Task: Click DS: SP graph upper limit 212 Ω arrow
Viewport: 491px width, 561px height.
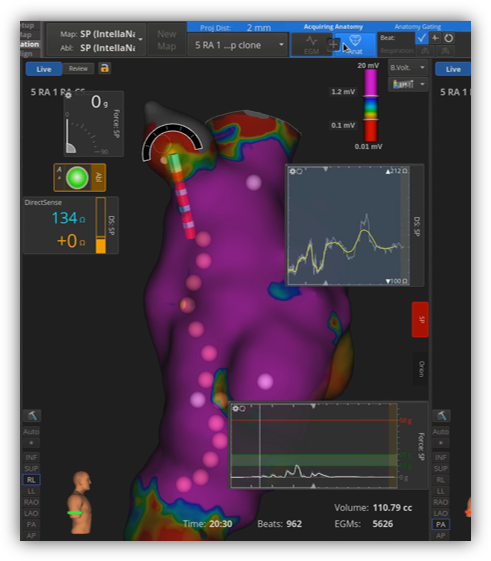Action: (388, 171)
